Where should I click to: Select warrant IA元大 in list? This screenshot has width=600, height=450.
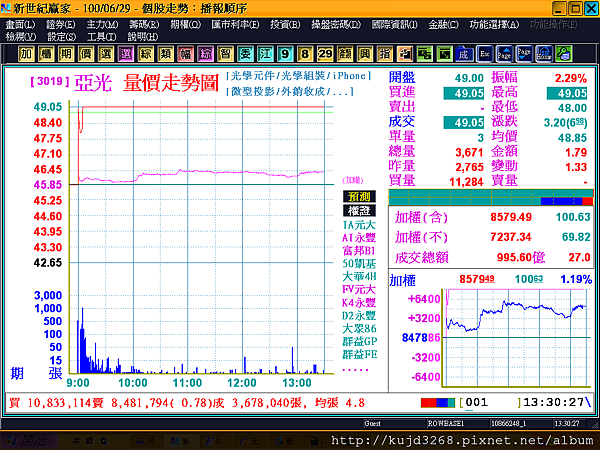click(x=359, y=225)
